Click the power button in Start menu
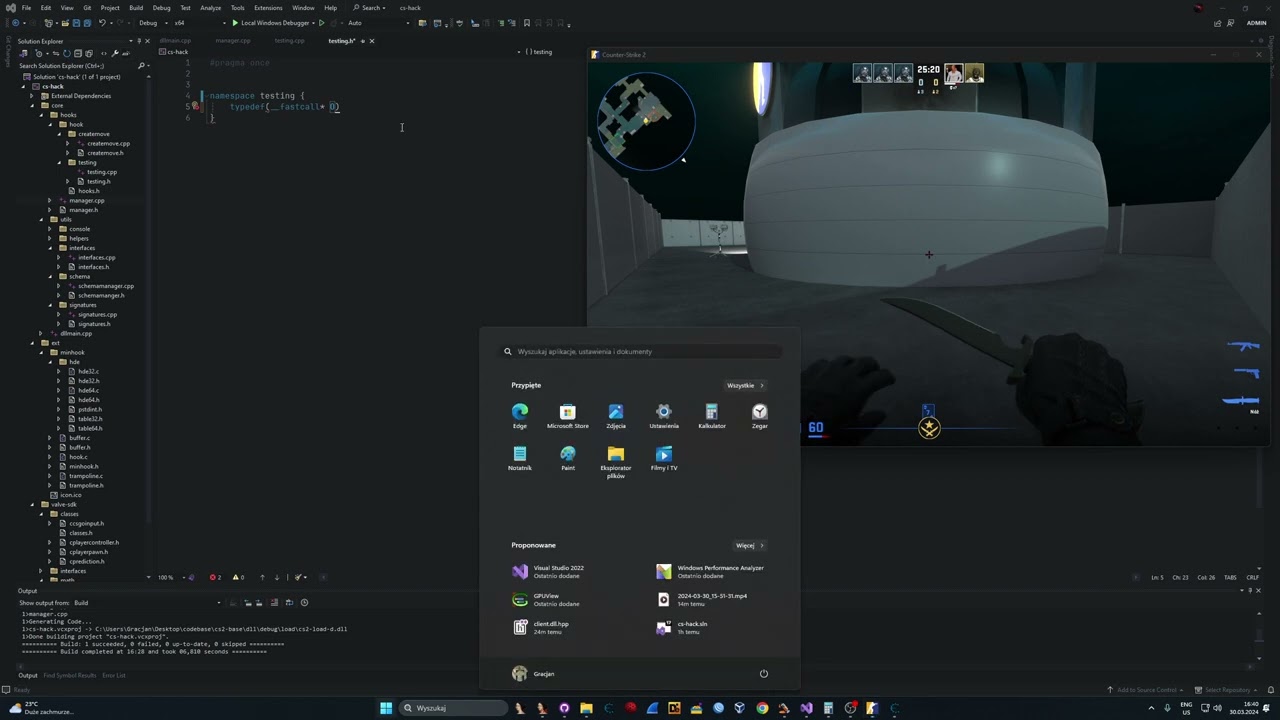Image resolution: width=1280 pixels, height=720 pixels. 764,674
